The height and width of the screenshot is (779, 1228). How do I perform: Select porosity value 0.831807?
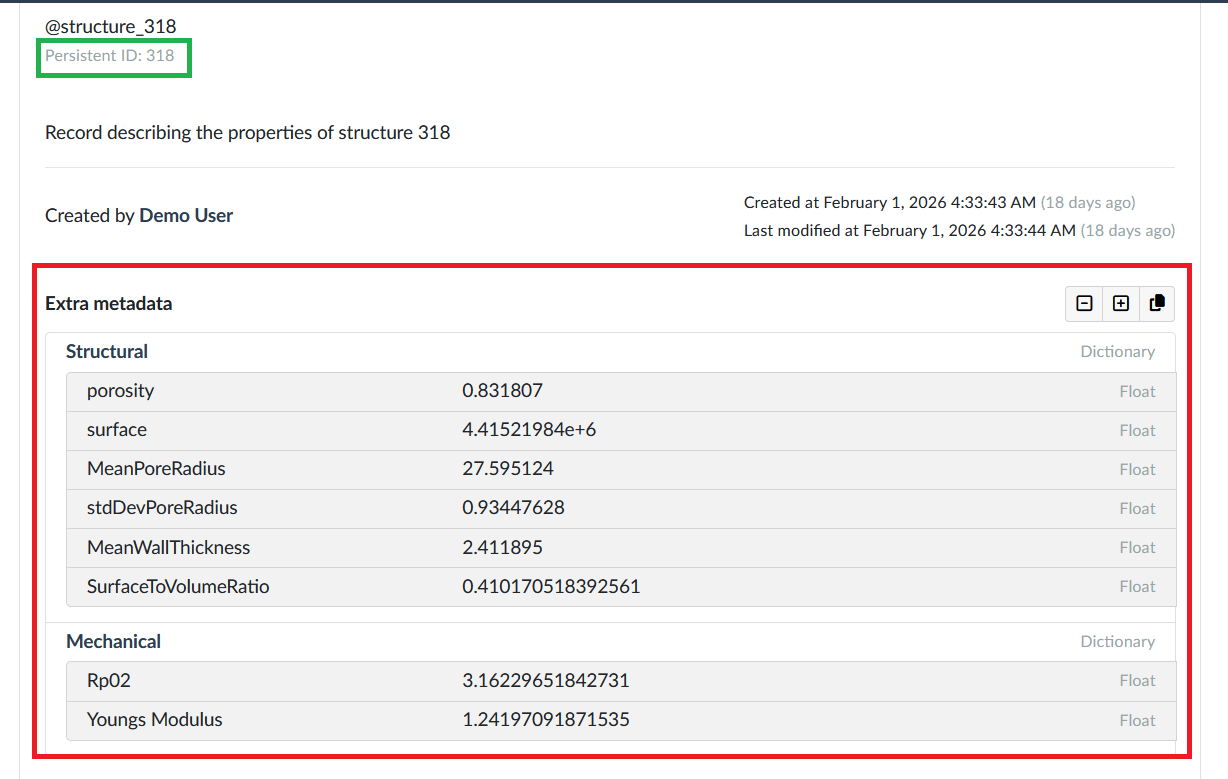(x=502, y=391)
